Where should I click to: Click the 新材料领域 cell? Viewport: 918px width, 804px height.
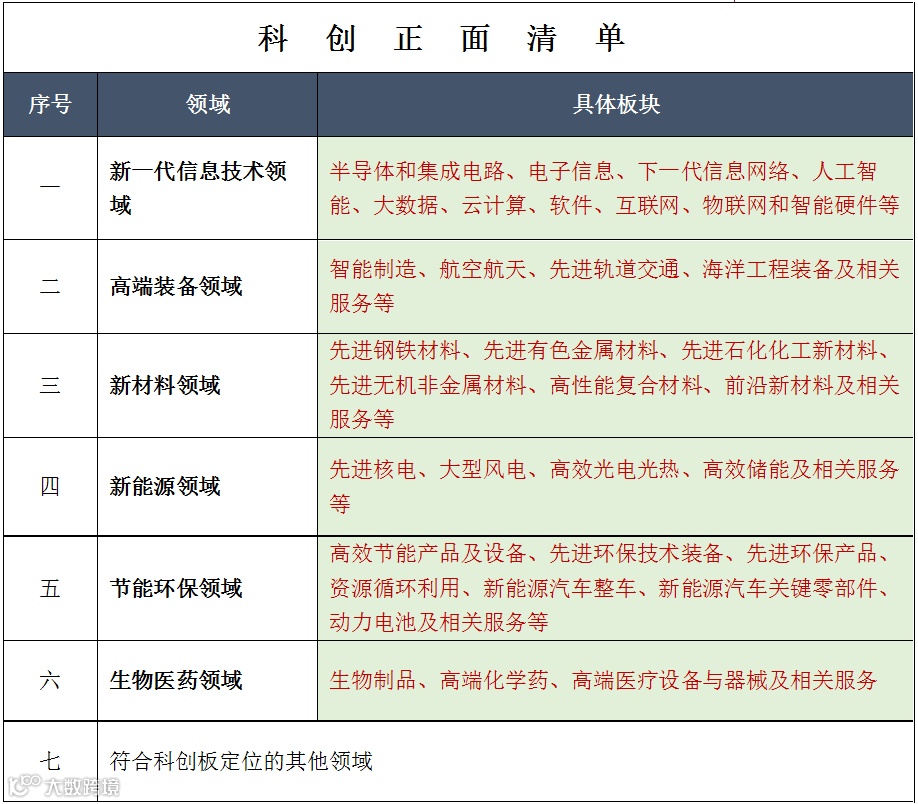click(207, 385)
